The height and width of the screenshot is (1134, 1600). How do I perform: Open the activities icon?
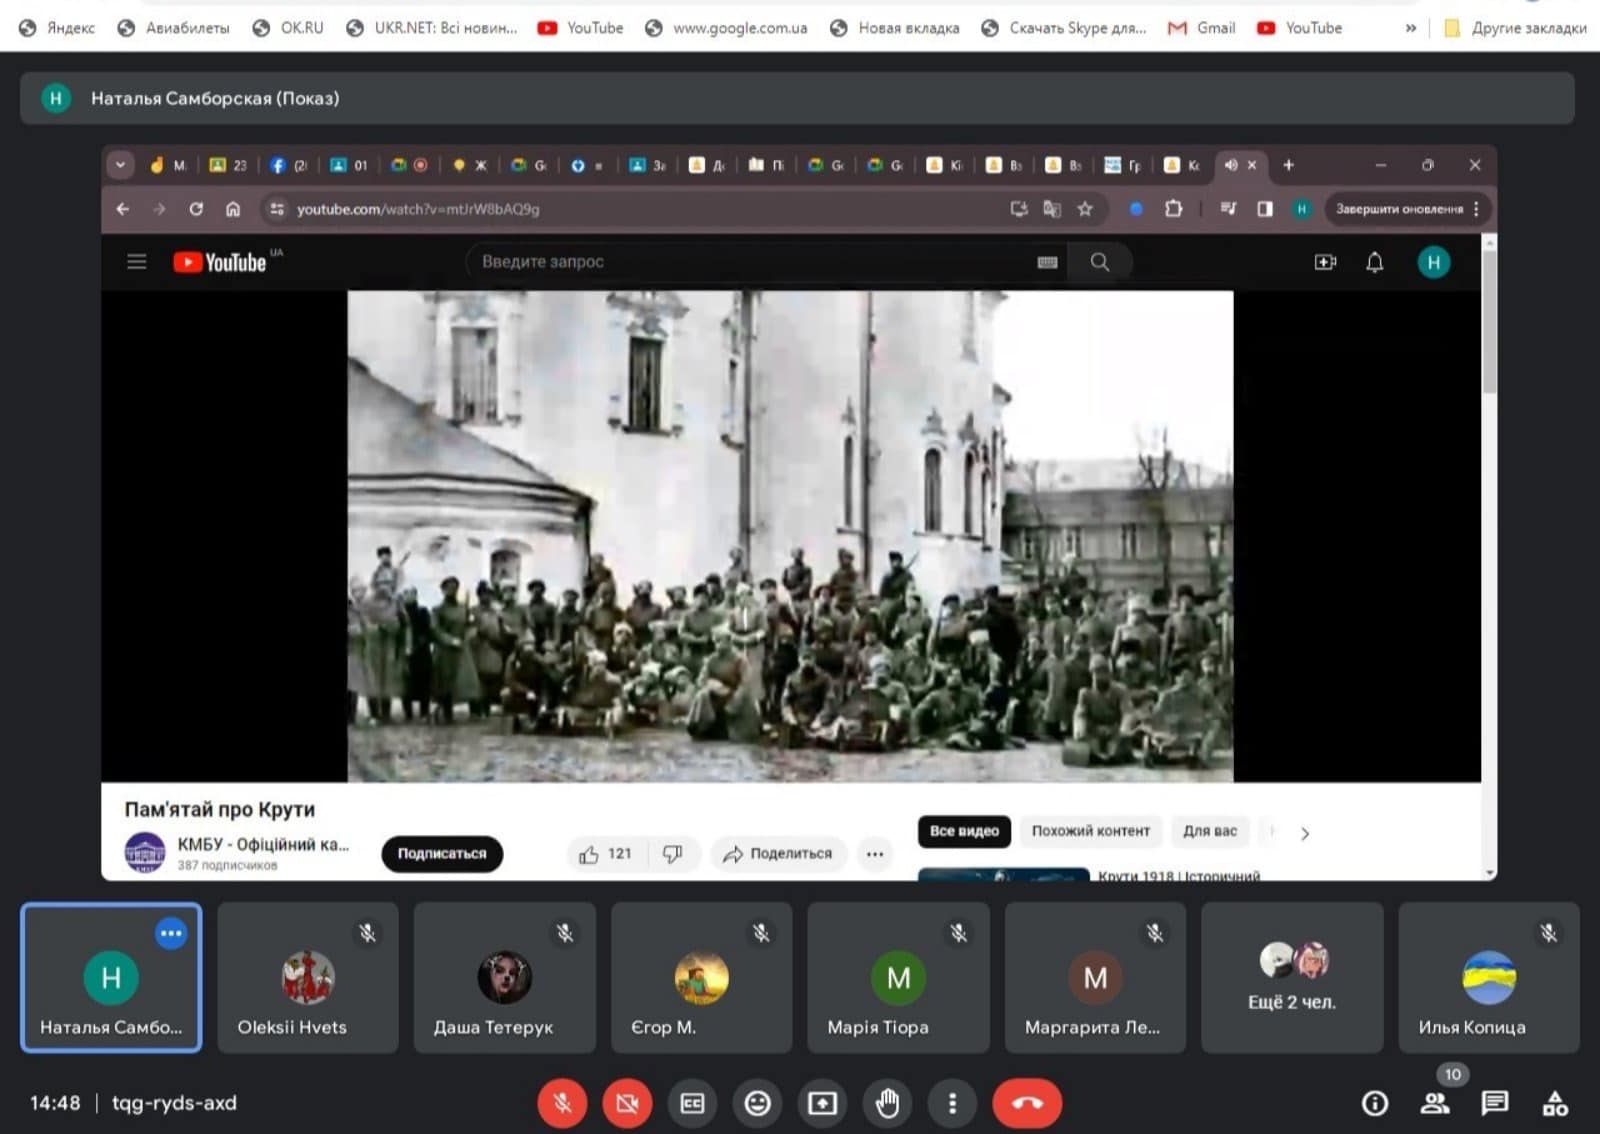(x=1555, y=1103)
